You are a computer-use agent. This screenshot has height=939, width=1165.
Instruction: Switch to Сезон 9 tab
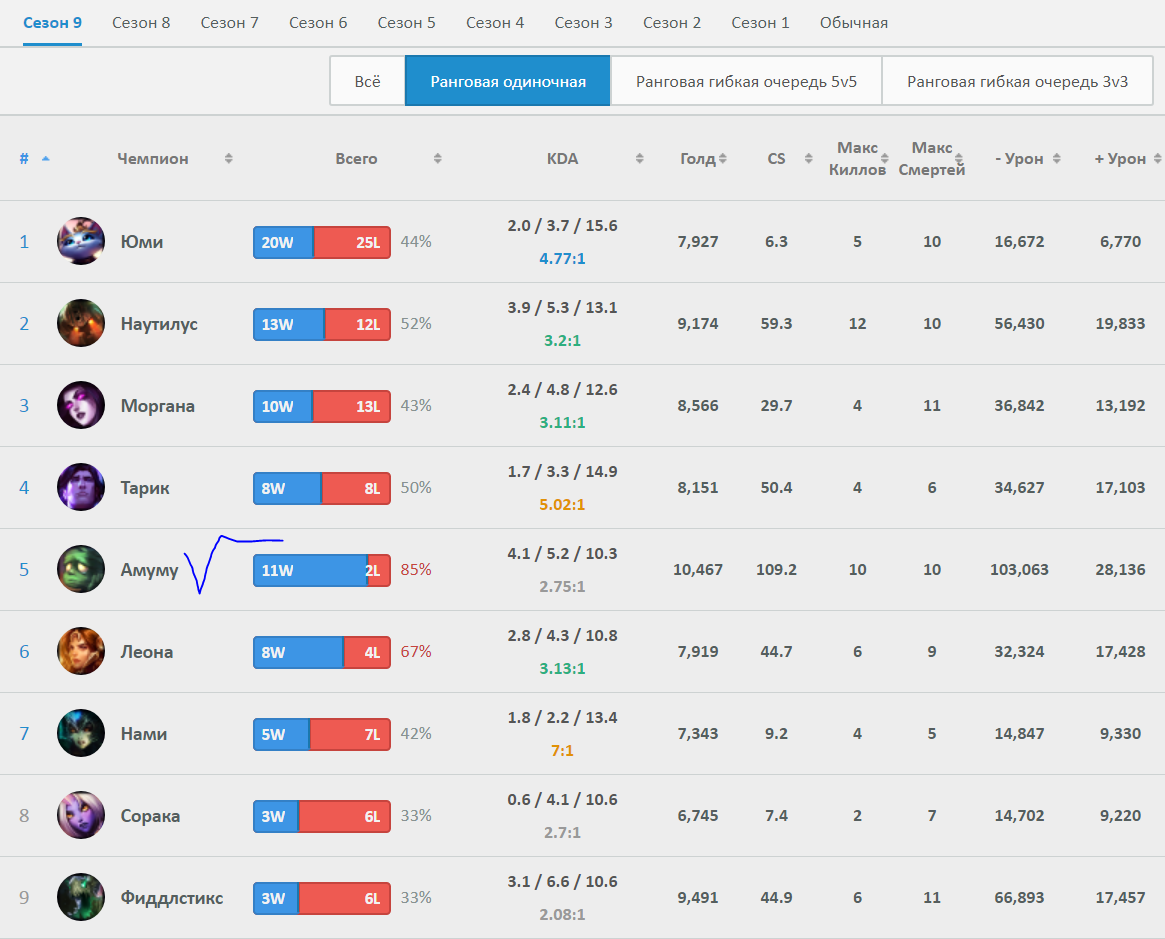[x=52, y=23]
